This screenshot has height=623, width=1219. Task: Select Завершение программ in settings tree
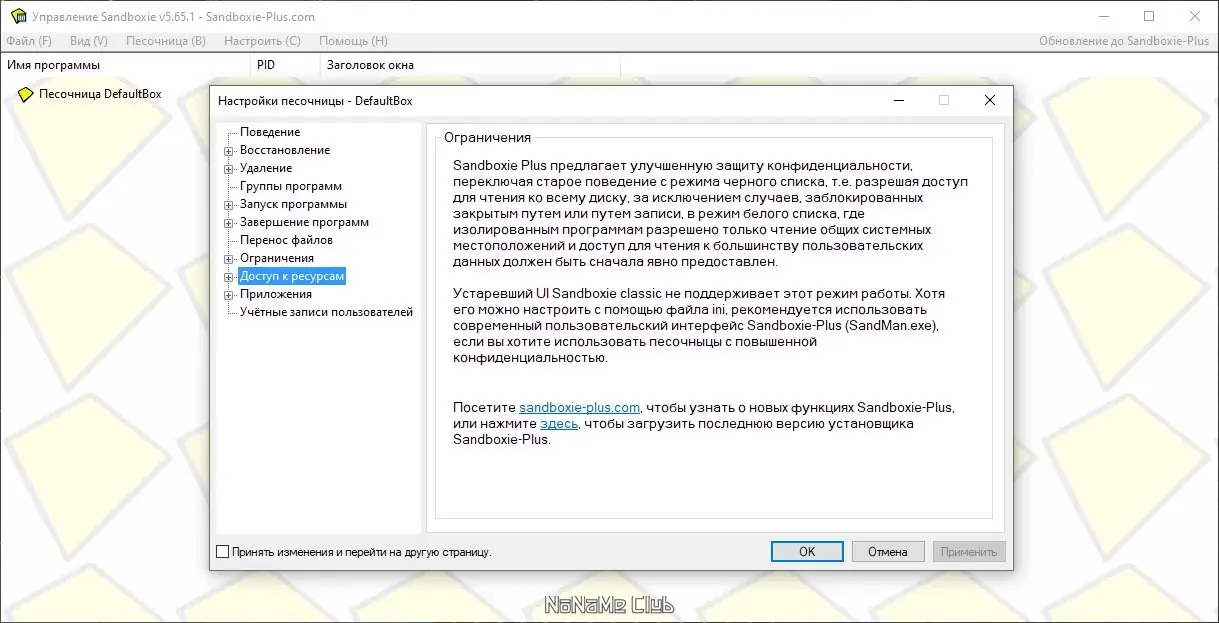(x=305, y=222)
